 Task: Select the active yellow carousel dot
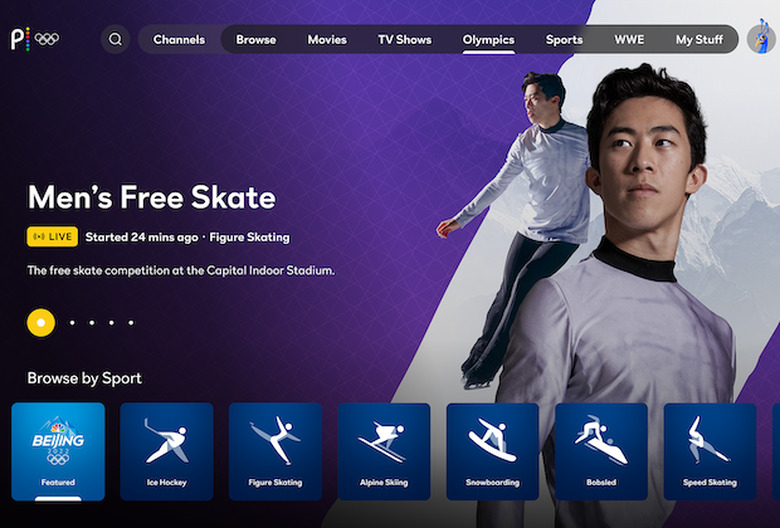[41, 322]
